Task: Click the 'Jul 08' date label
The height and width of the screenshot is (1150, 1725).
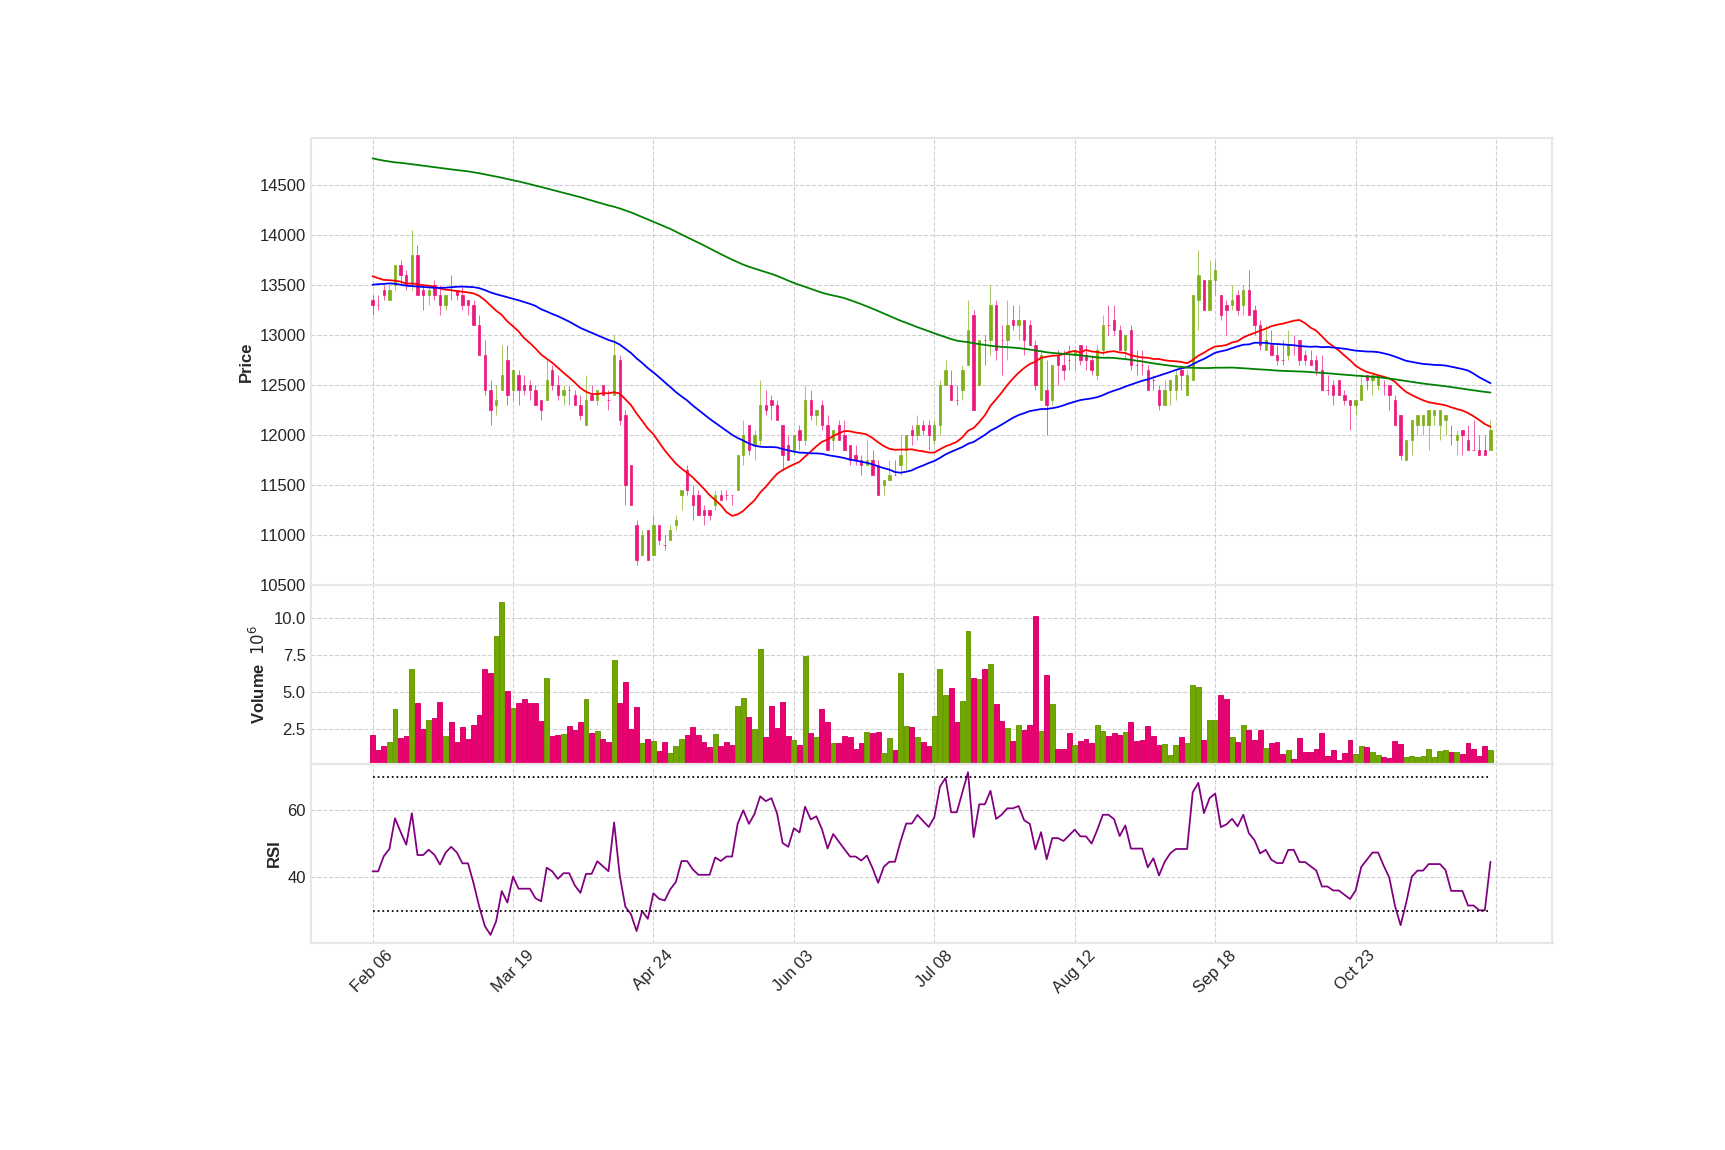Action: pyautogui.click(x=933, y=970)
